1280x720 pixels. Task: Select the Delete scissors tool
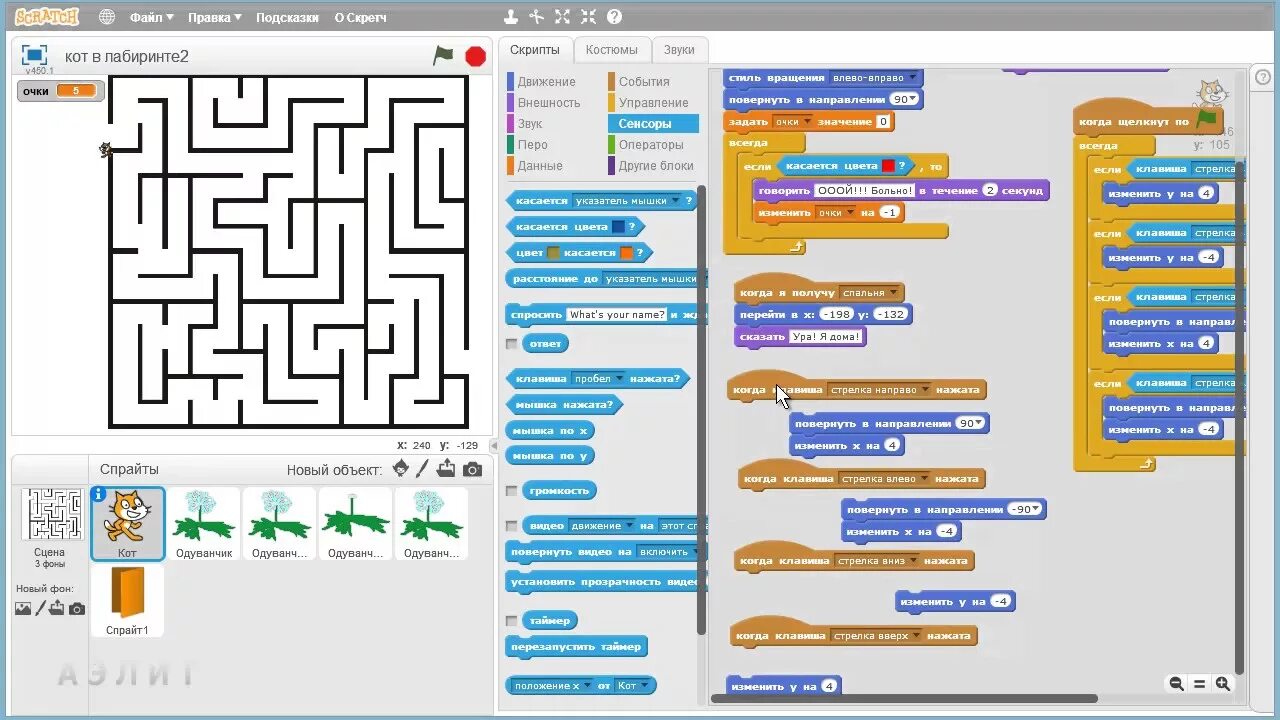(537, 17)
